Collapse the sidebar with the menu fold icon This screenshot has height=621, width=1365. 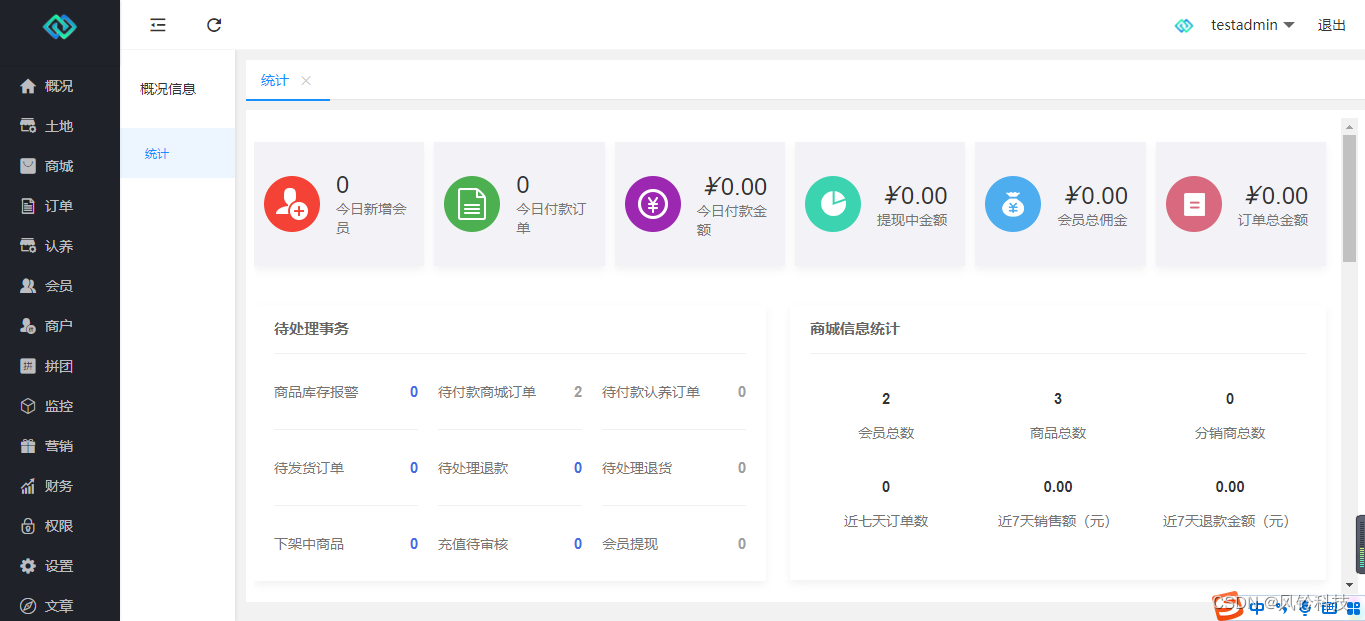point(158,25)
